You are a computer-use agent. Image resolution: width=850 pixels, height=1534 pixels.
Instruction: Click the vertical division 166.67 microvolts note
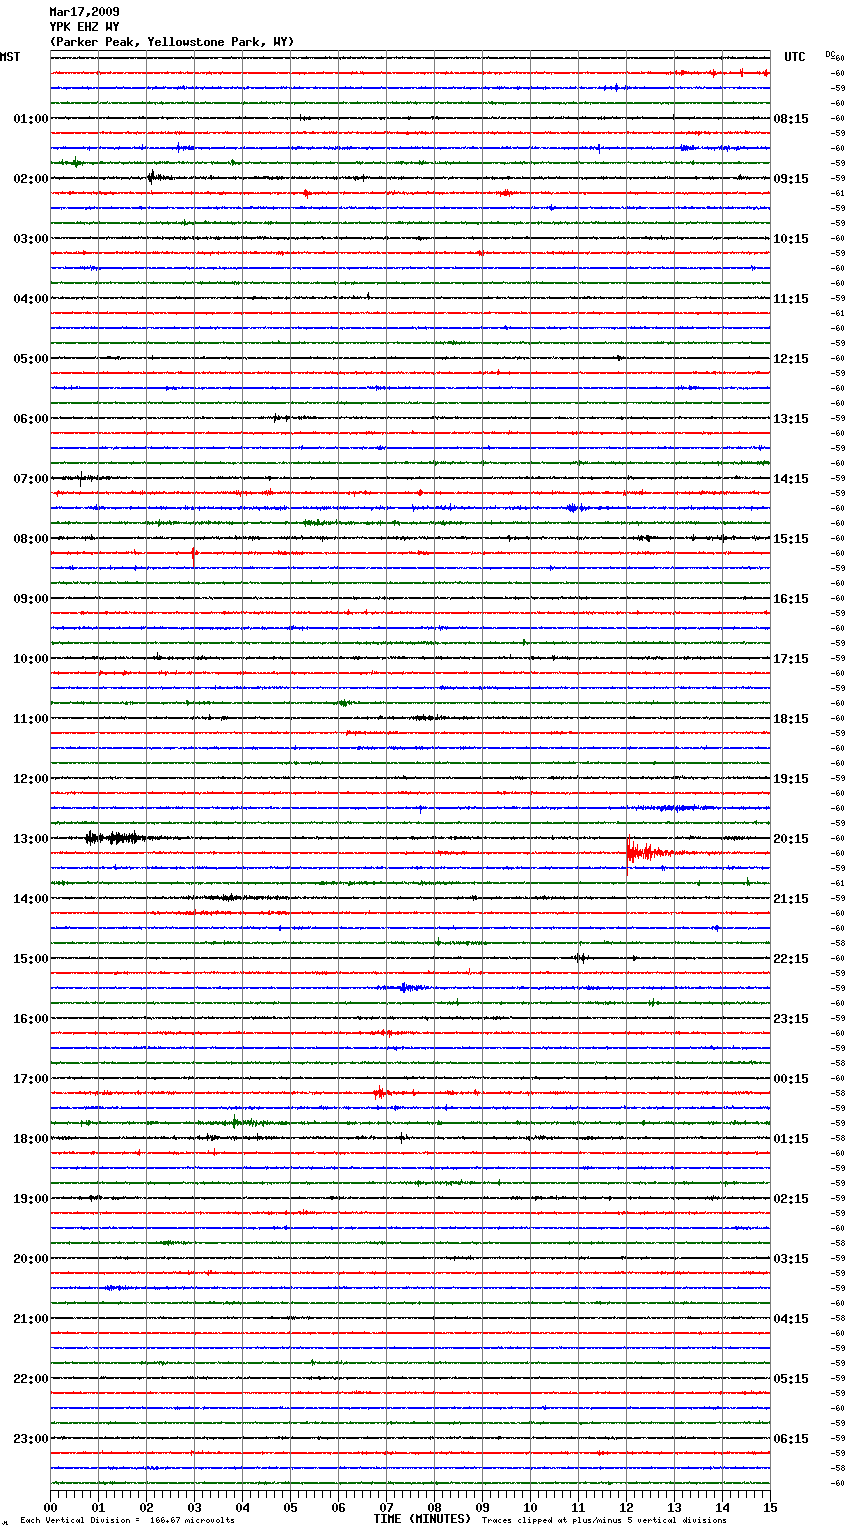tap(127, 1520)
